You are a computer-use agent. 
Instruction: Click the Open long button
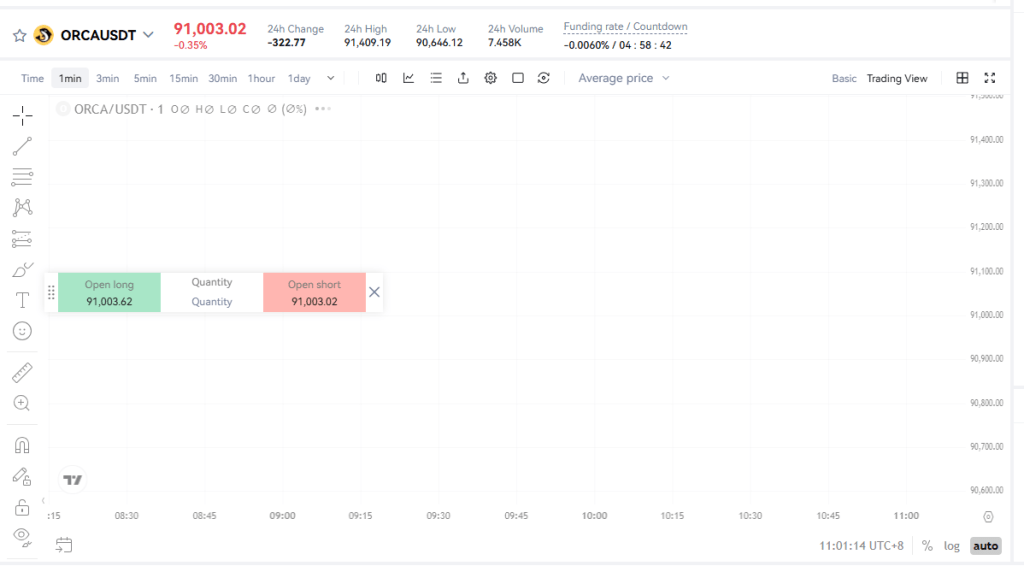tap(109, 292)
